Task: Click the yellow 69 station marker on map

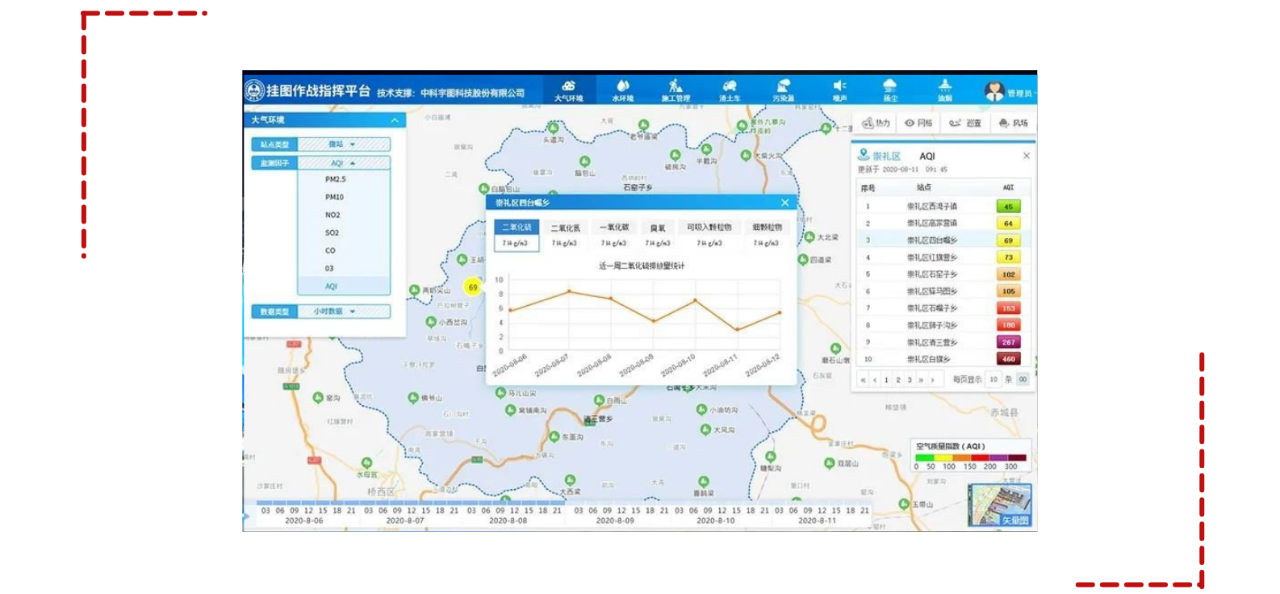Action: pos(473,287)
